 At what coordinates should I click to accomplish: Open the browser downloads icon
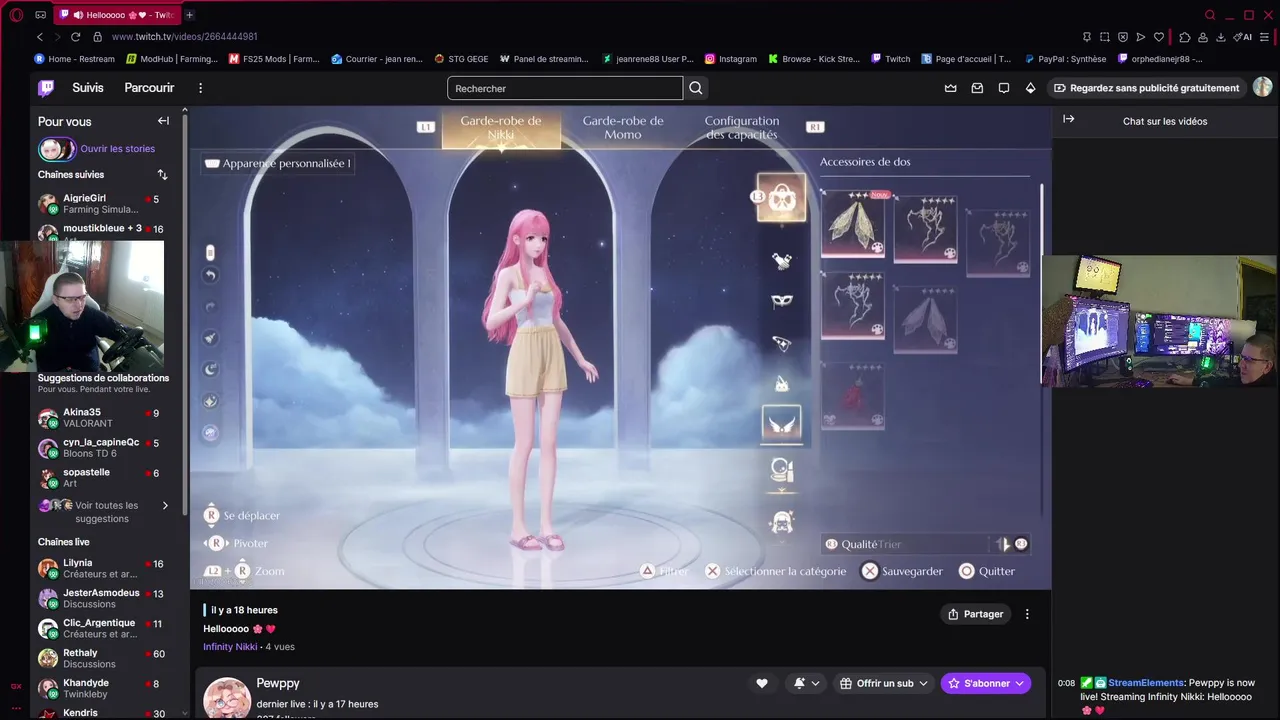pos(1220,37)
